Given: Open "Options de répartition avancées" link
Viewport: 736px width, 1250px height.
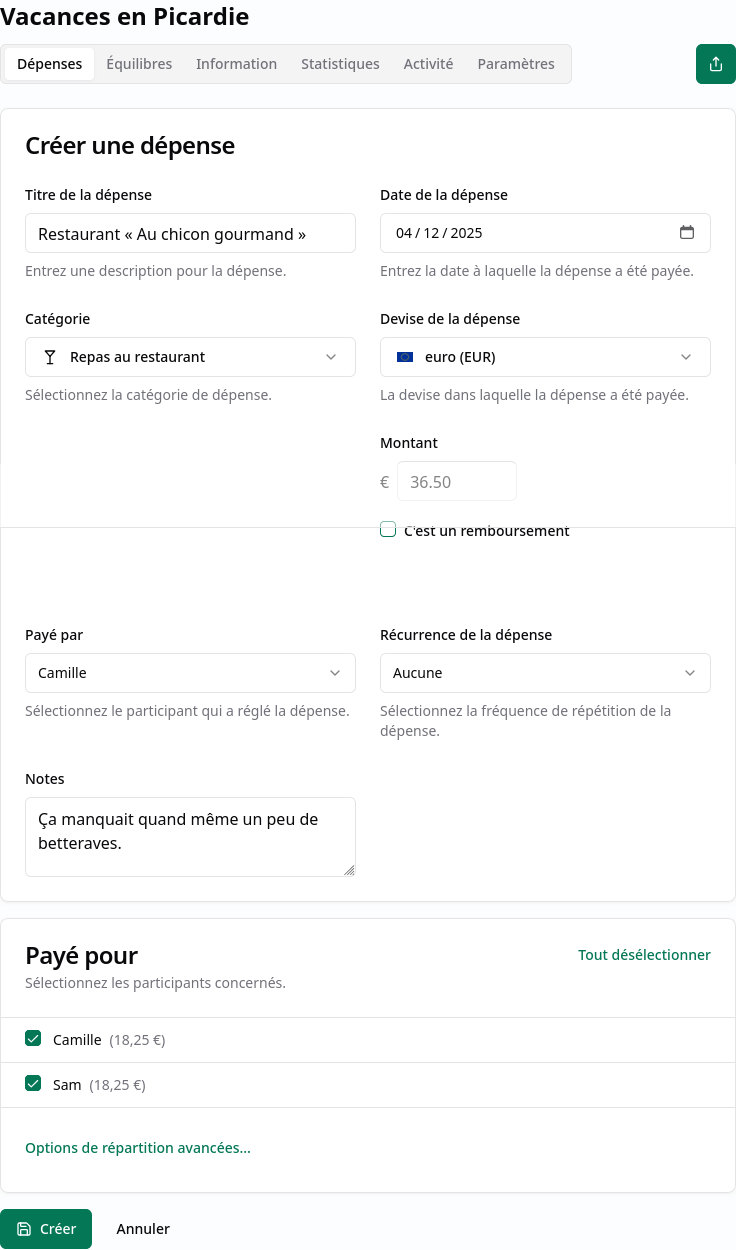Looking at the screenshot, I should 138,1148.
